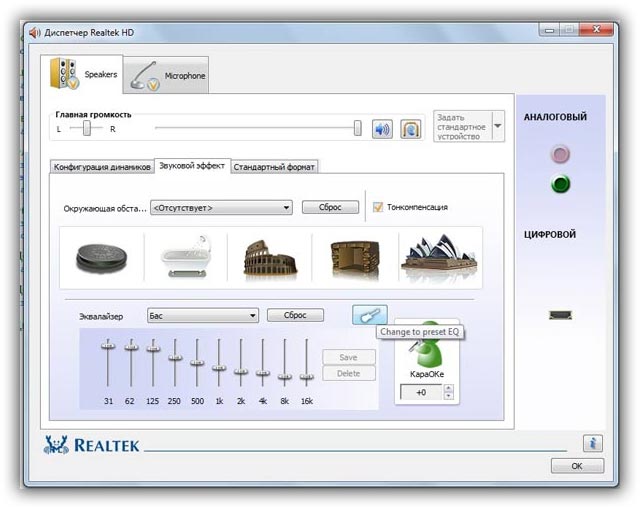The height and width of the screenshot is (509, 640).
Task: Click the Delete equalizer button
Action: (x=349, y=373)
